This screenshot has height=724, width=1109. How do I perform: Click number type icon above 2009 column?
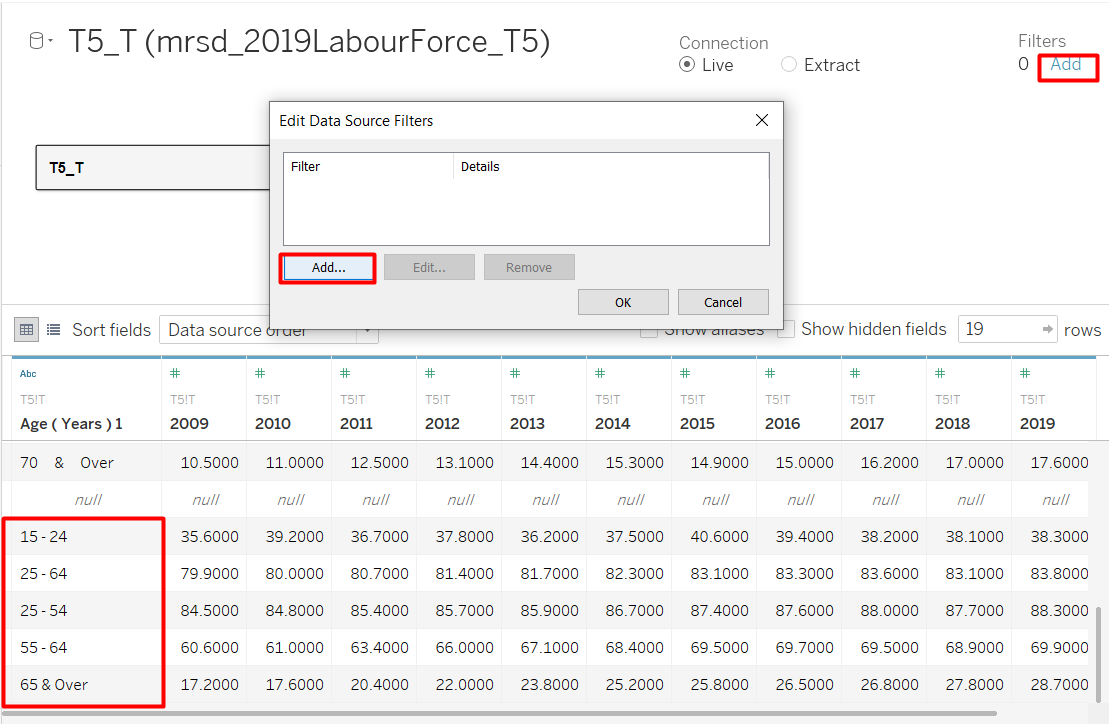175,374
